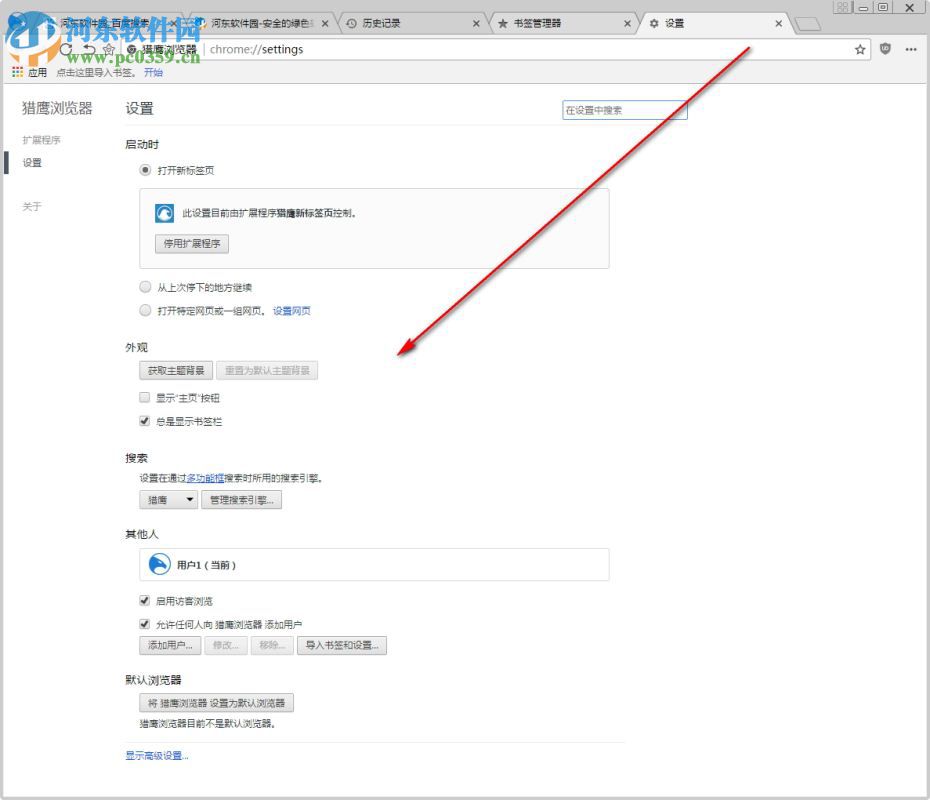Click the 应用 apps grid icon
The image size is (930, 800).
16,72
